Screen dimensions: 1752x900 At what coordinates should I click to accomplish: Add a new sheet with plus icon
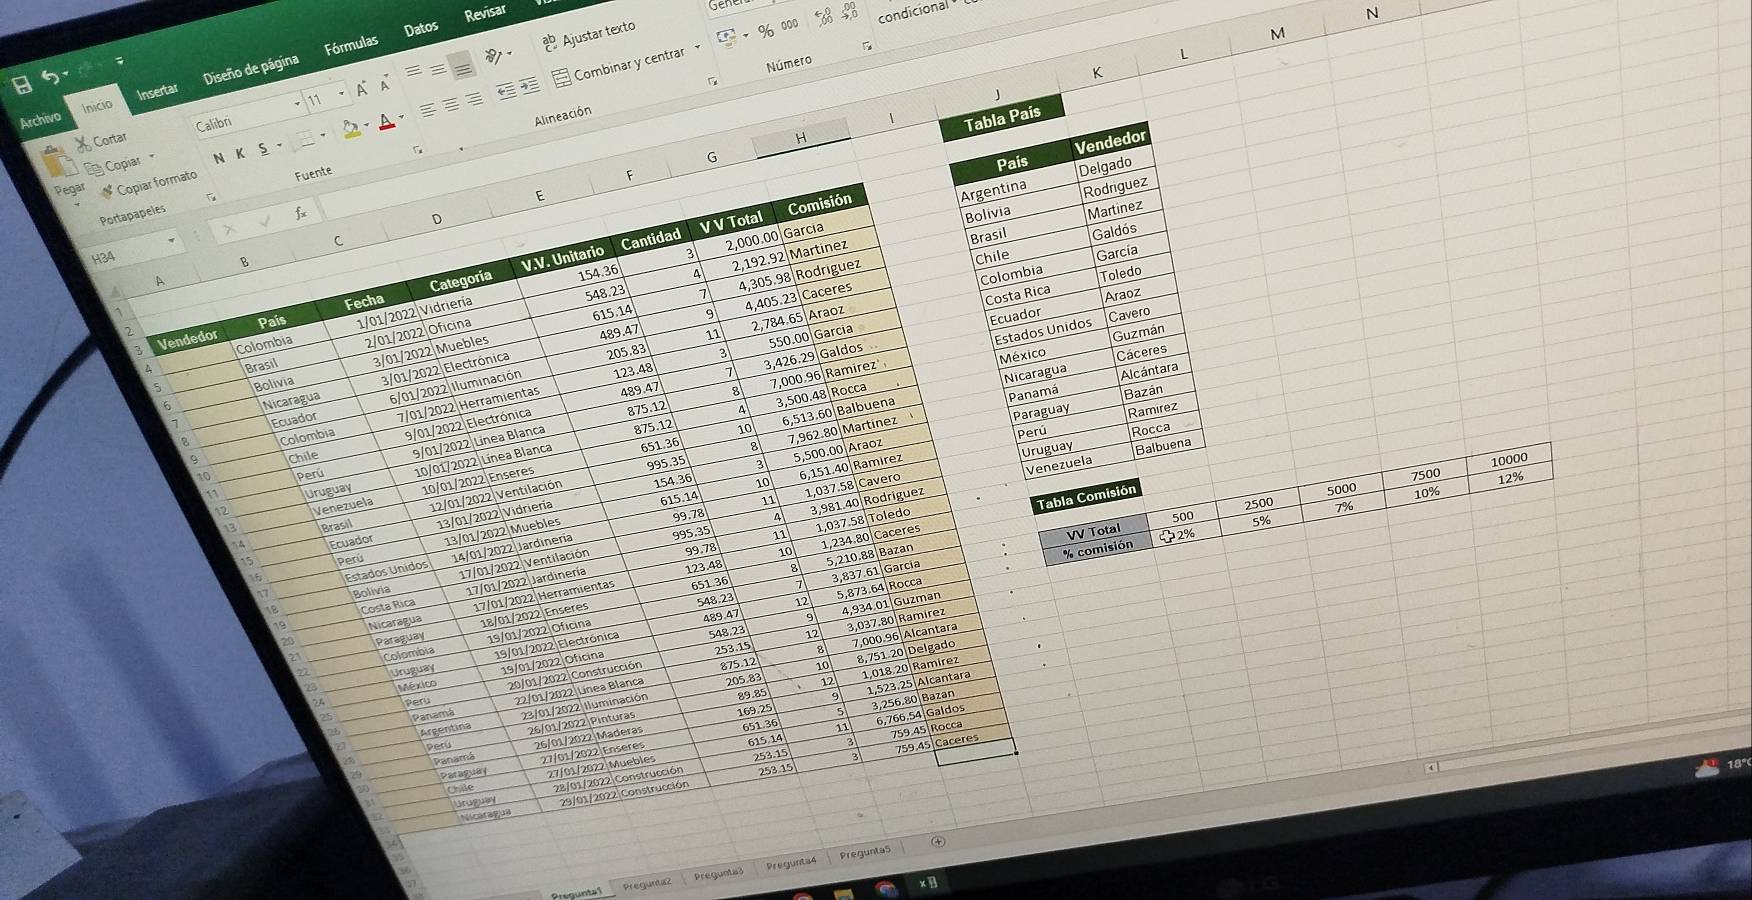pos(937,842)
